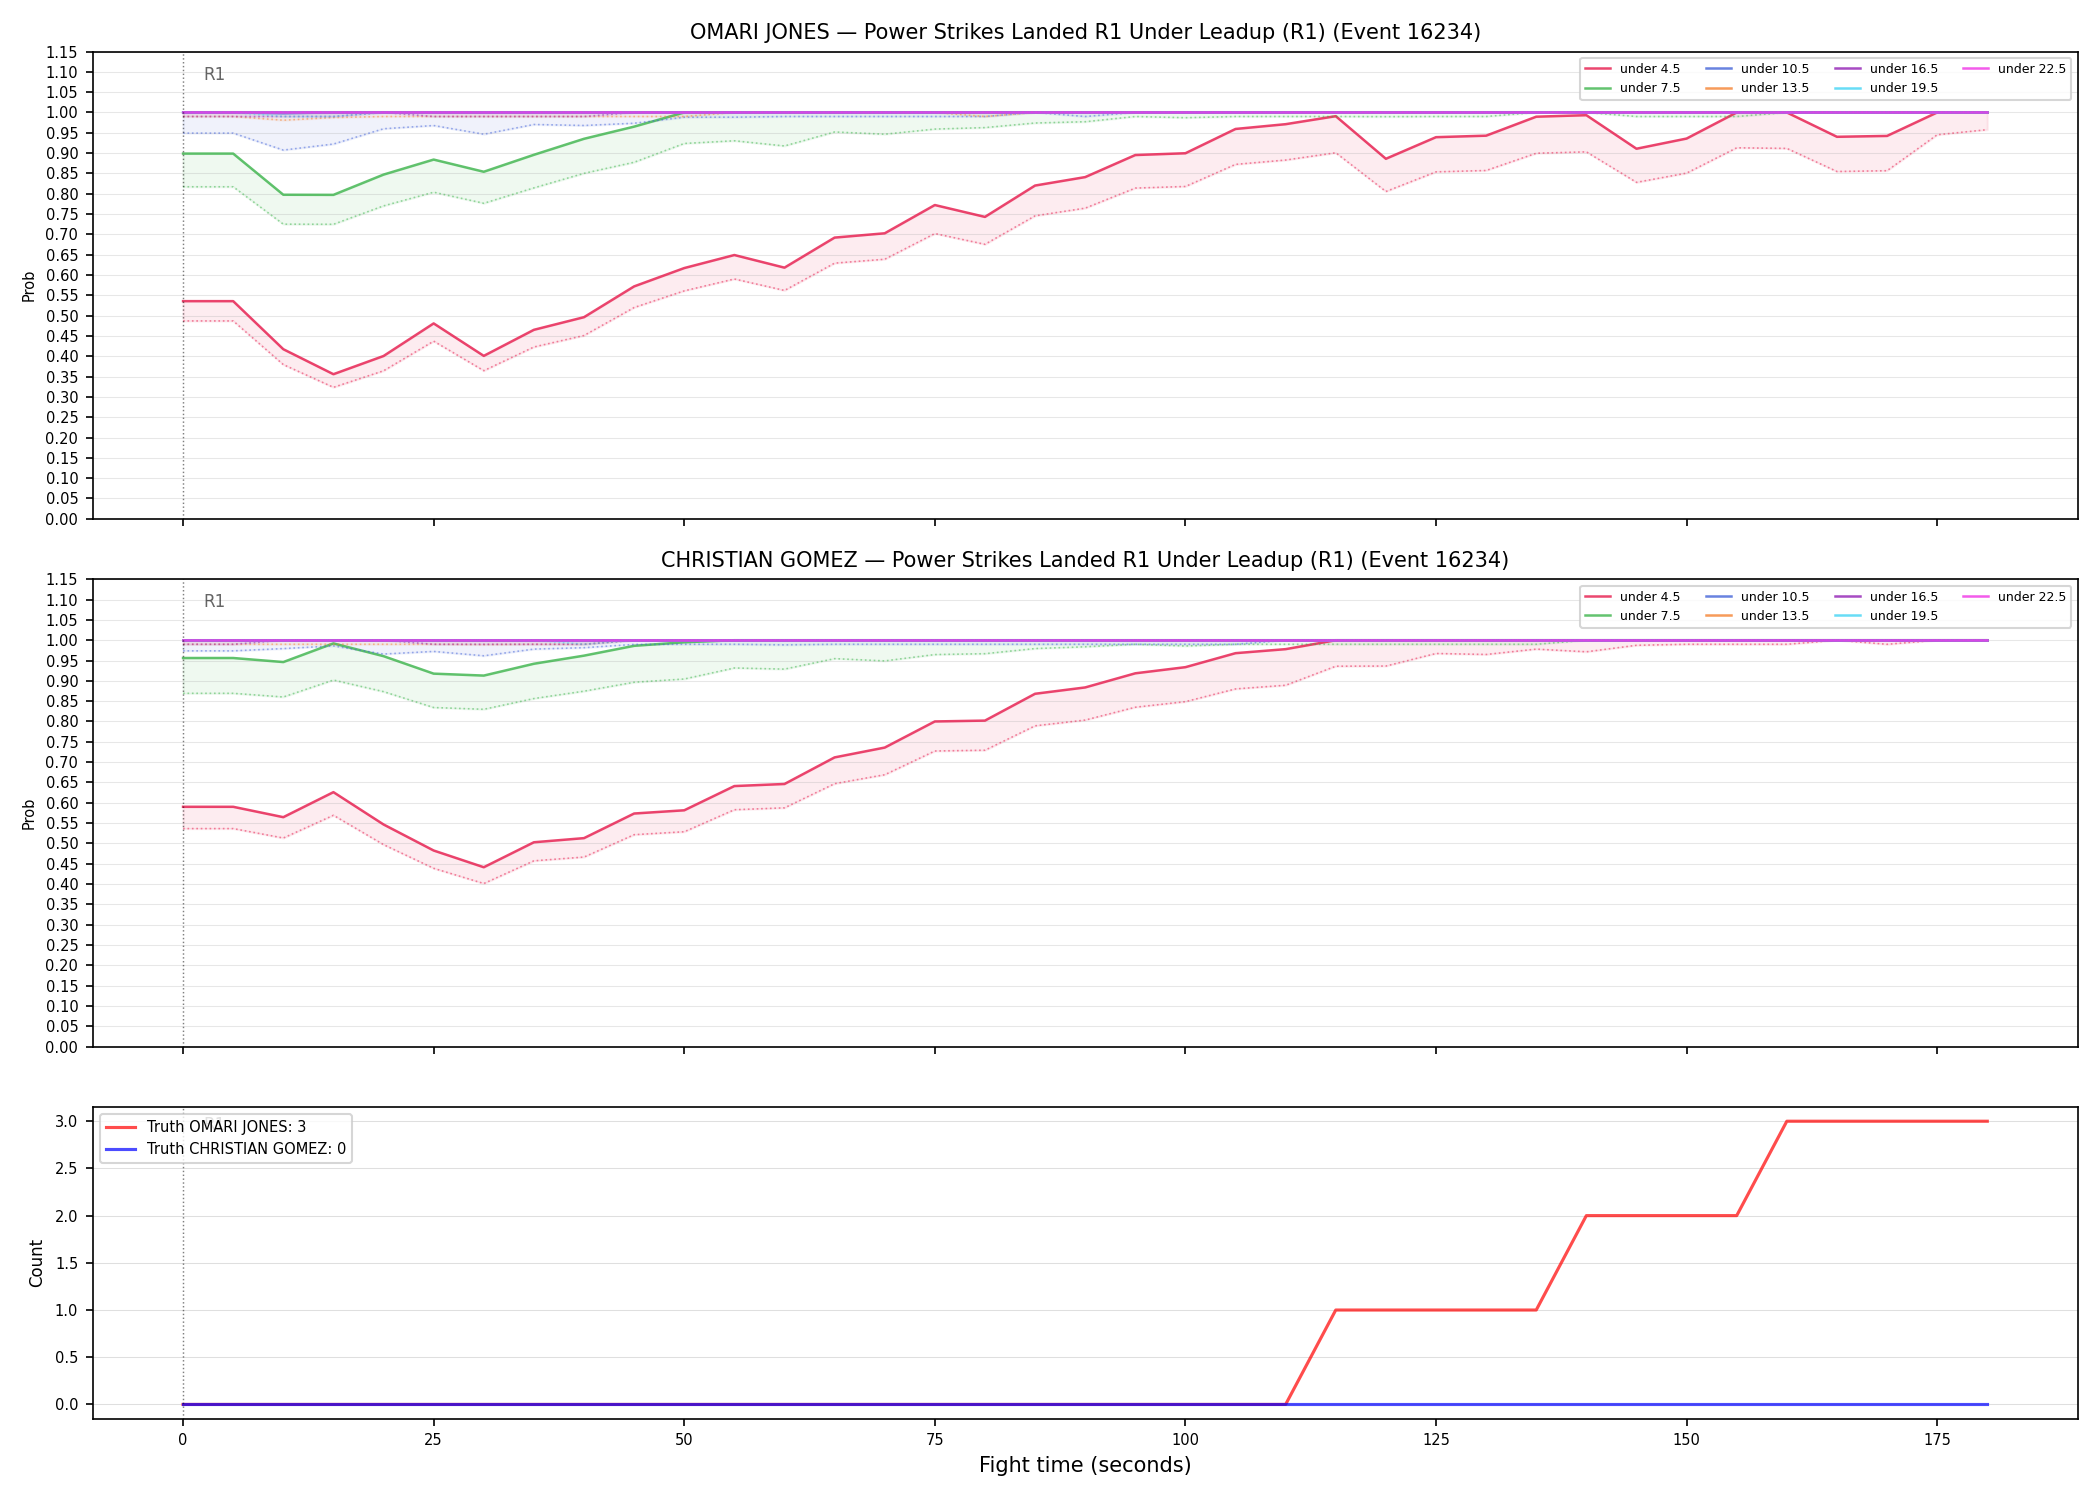This screenshot has width=2100, height=1500.
Task: Click x-axis tick label 175
Action: (1937, 1440)
